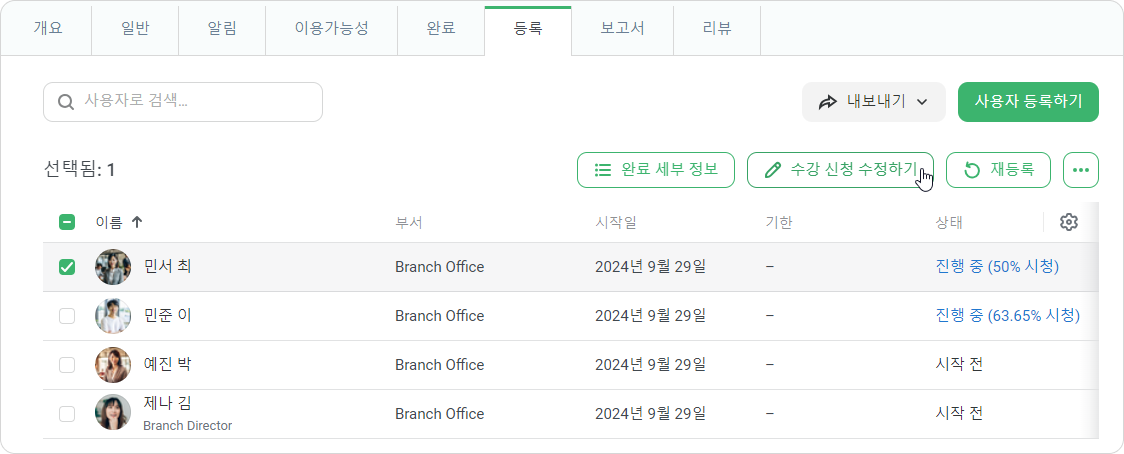Click the 완료 세부 정보 button
Screen dimensions: 1124x454
click(656, 170)
